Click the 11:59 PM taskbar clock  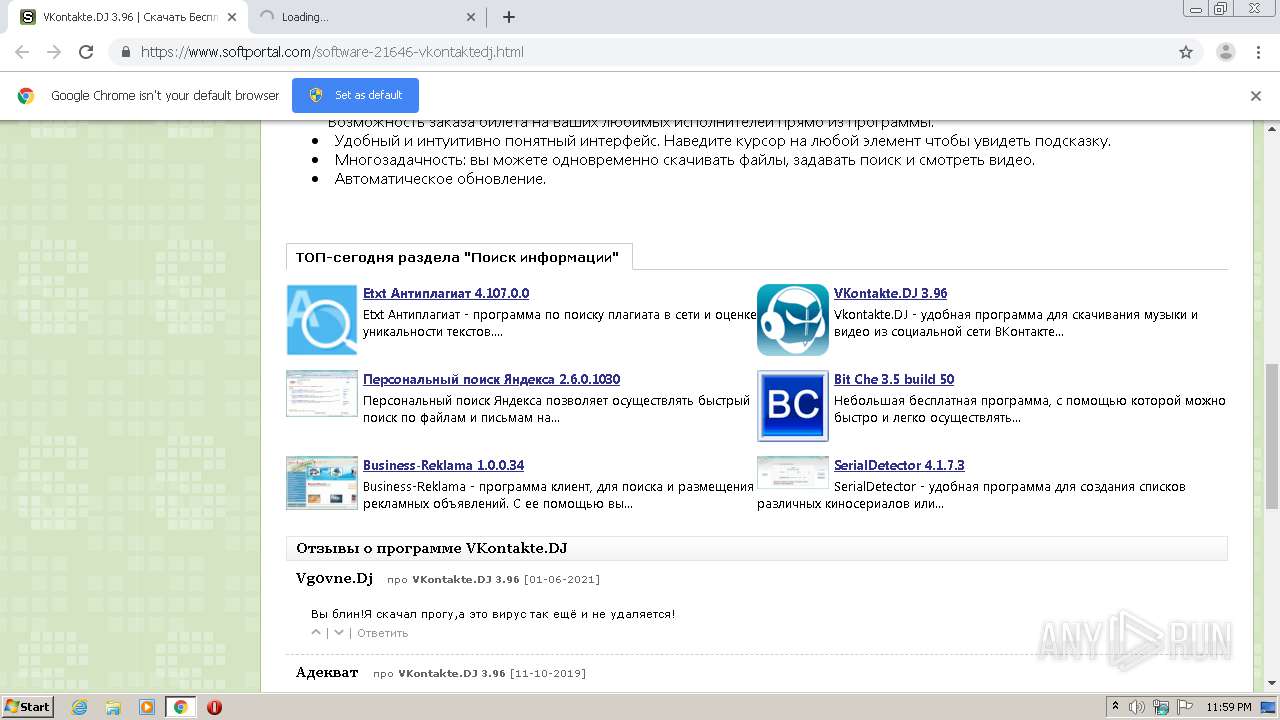click(1229, 707)
